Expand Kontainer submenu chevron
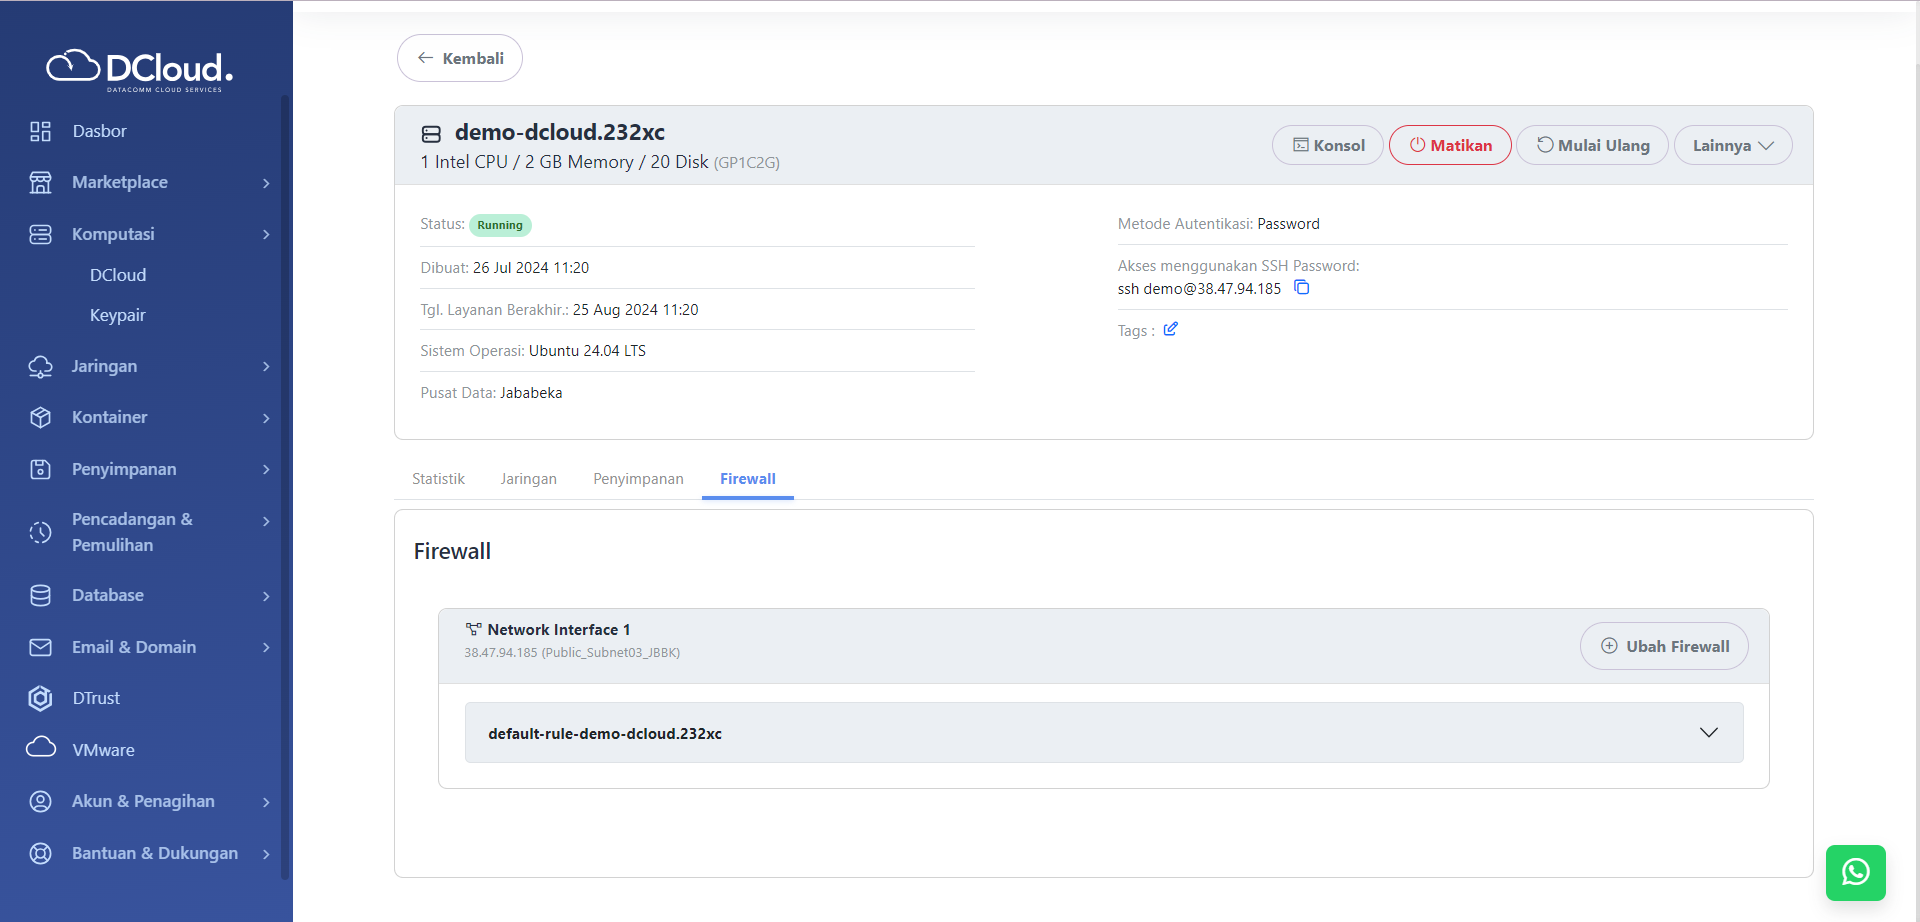 coord(266,418)
